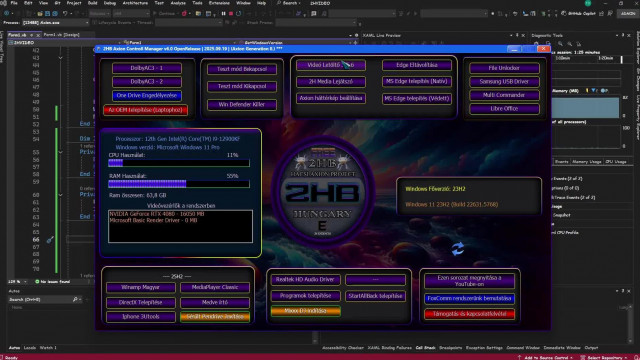Click the Teszt mód Bekapcsol button
Screen dimensions: 640x360
242,69
